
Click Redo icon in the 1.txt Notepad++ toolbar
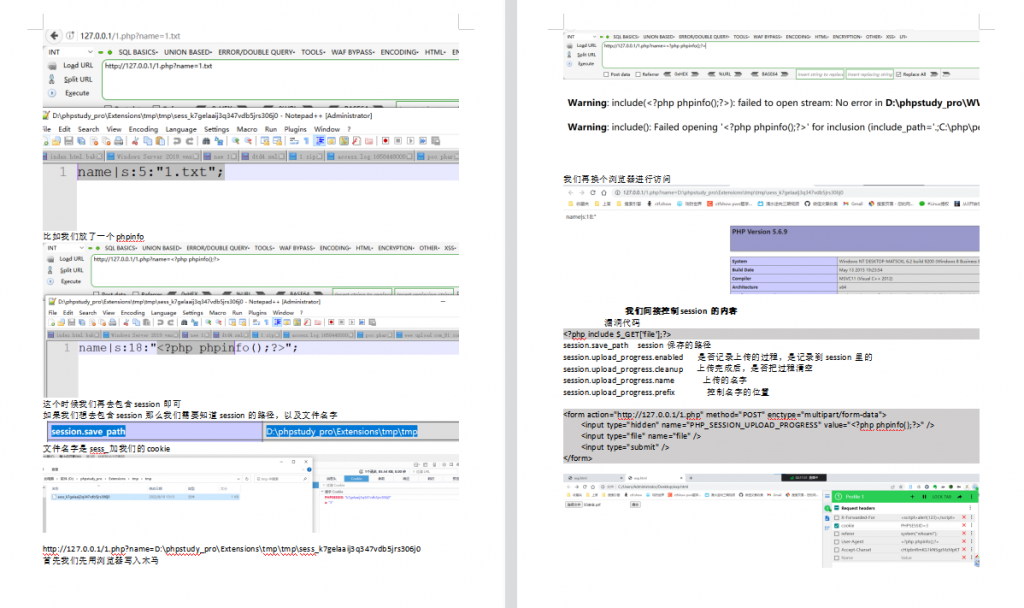189,141
